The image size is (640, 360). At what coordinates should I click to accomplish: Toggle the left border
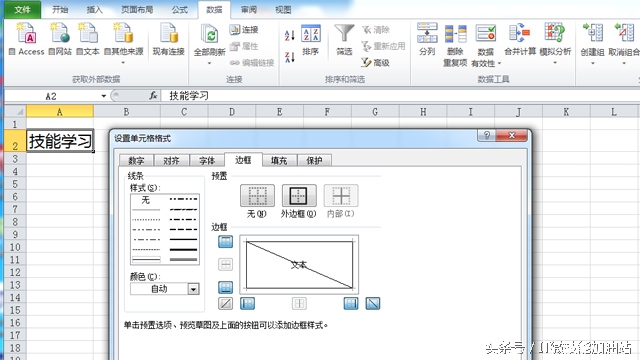[247, 303]
